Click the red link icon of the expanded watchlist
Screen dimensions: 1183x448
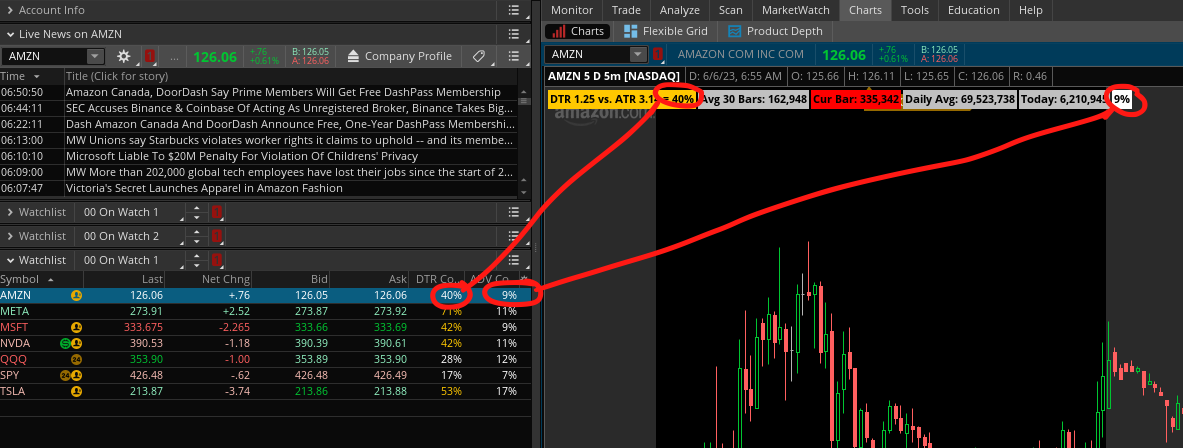(x=217, y=260)
